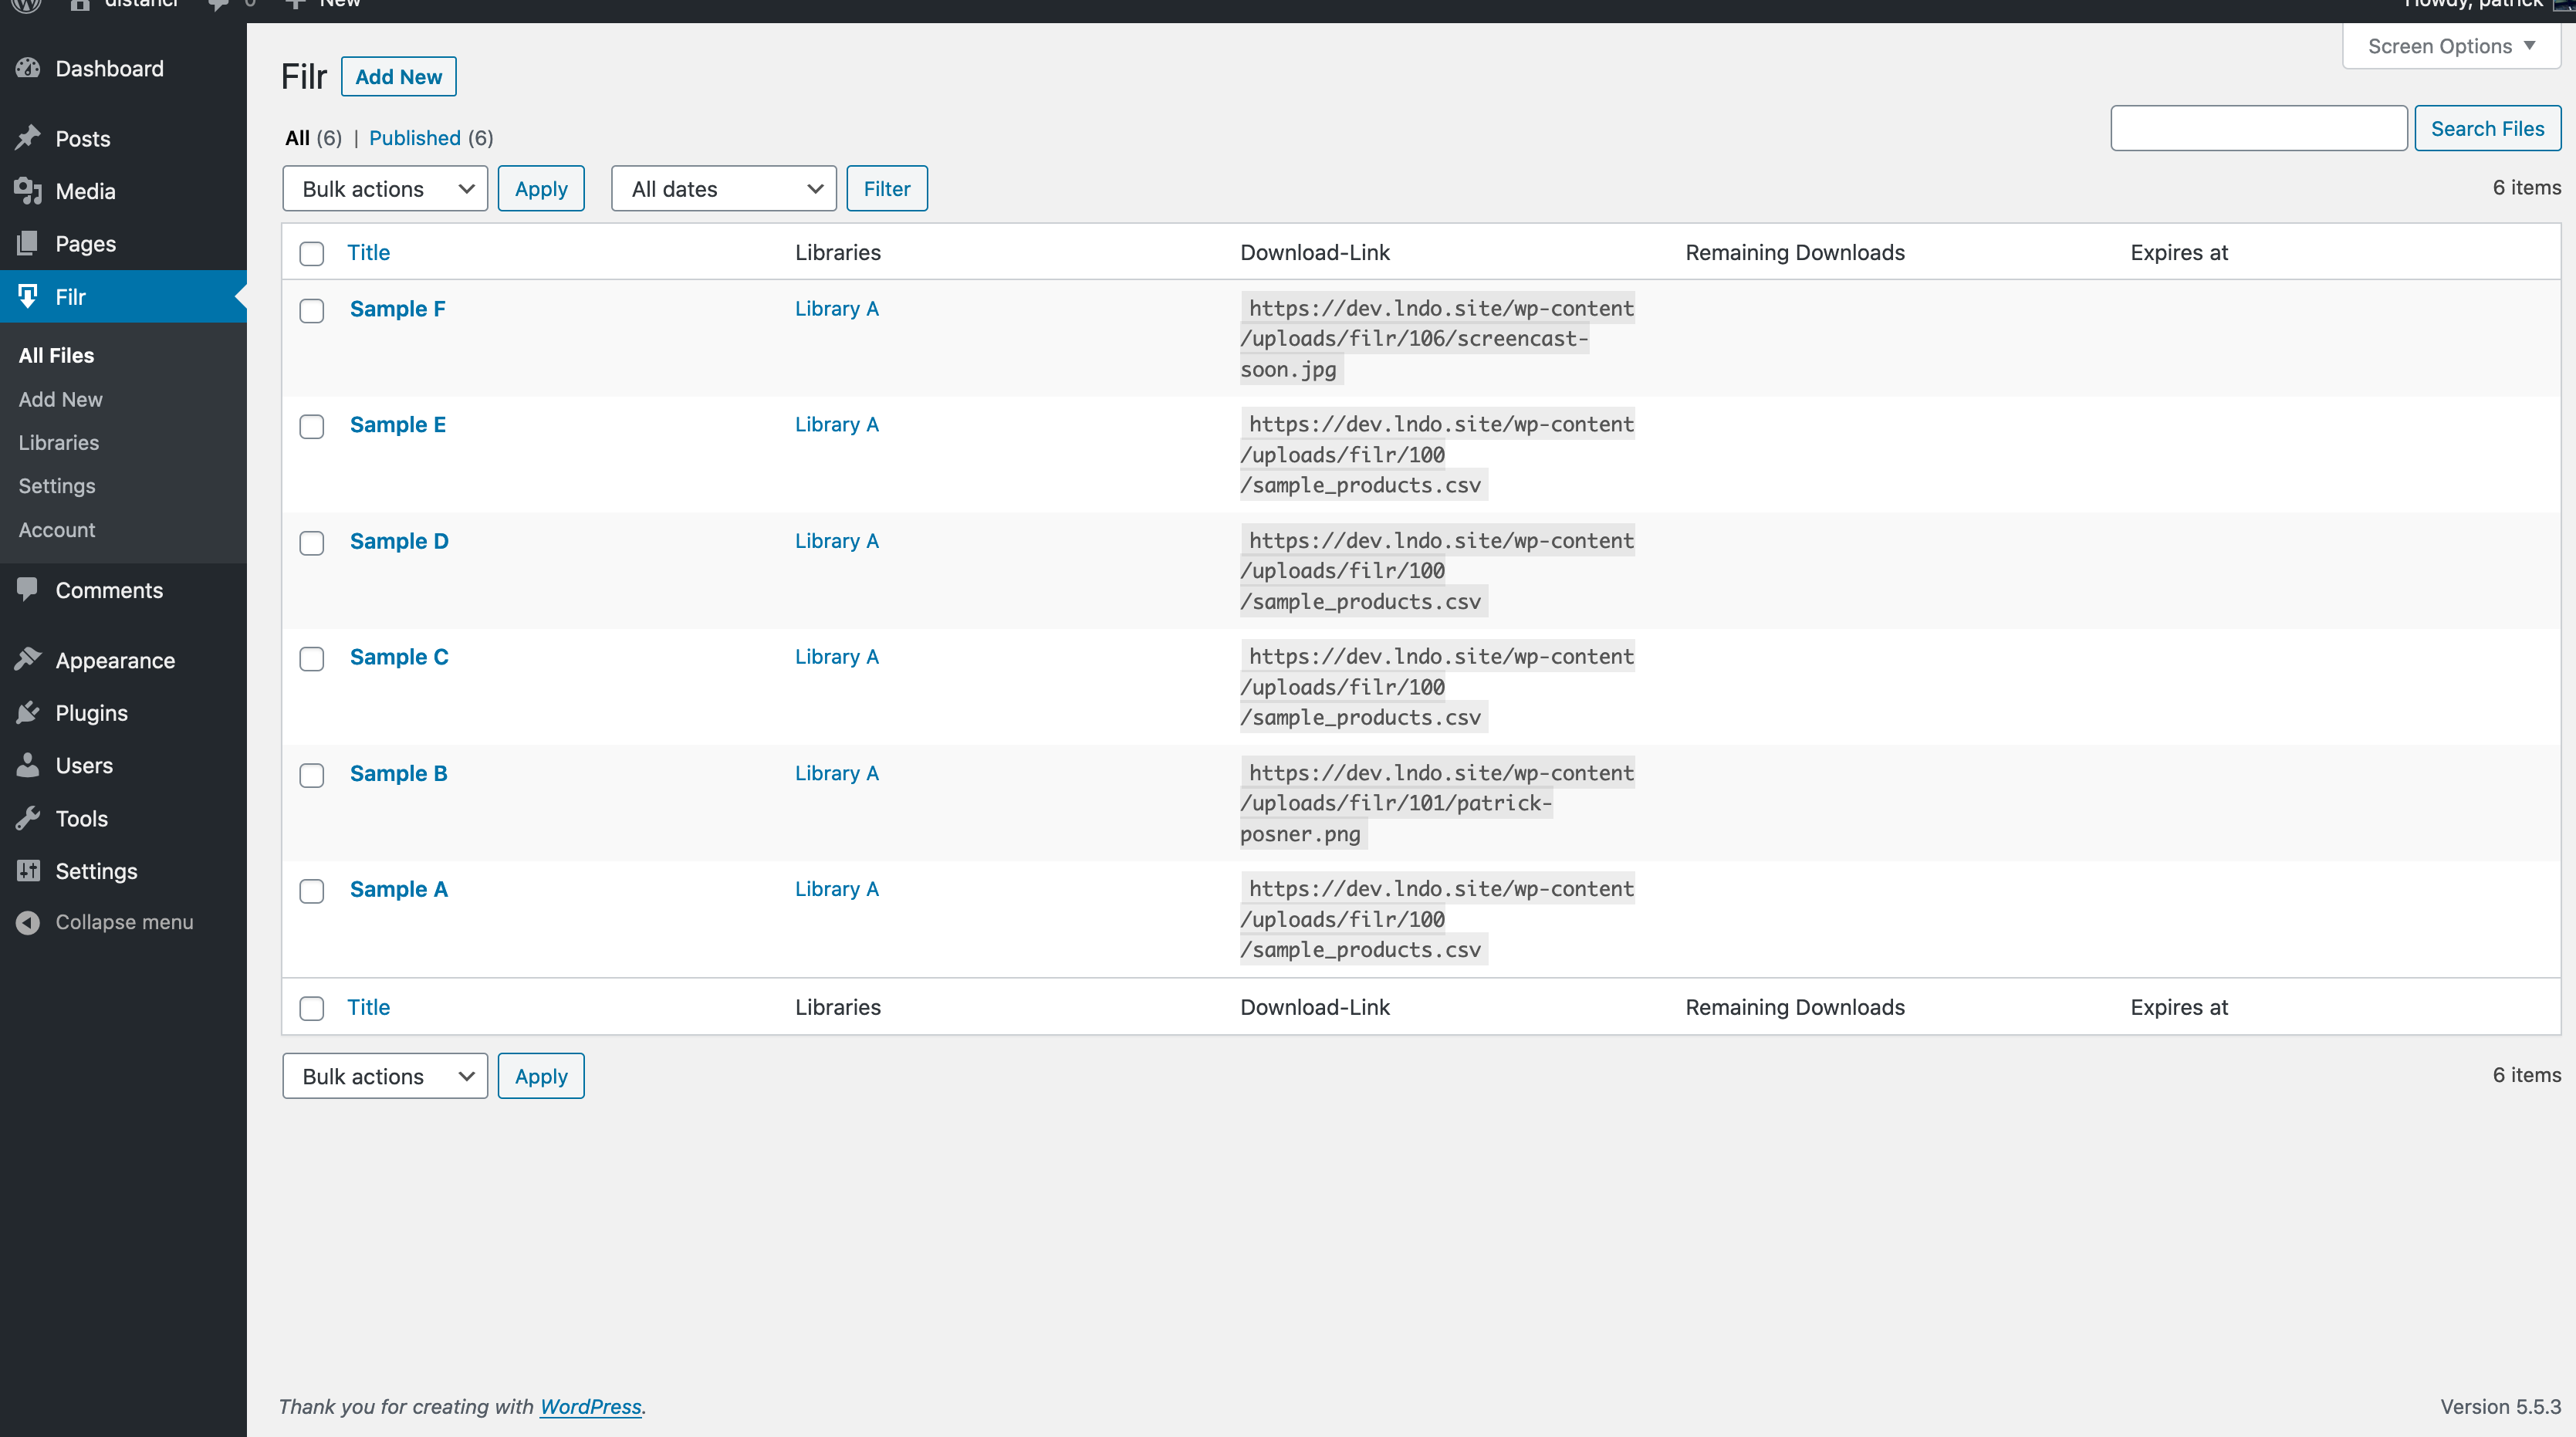Tick the checkbox for Sample E
Viewport: 2576px width, 1437px height.
[x=312, y=427]
